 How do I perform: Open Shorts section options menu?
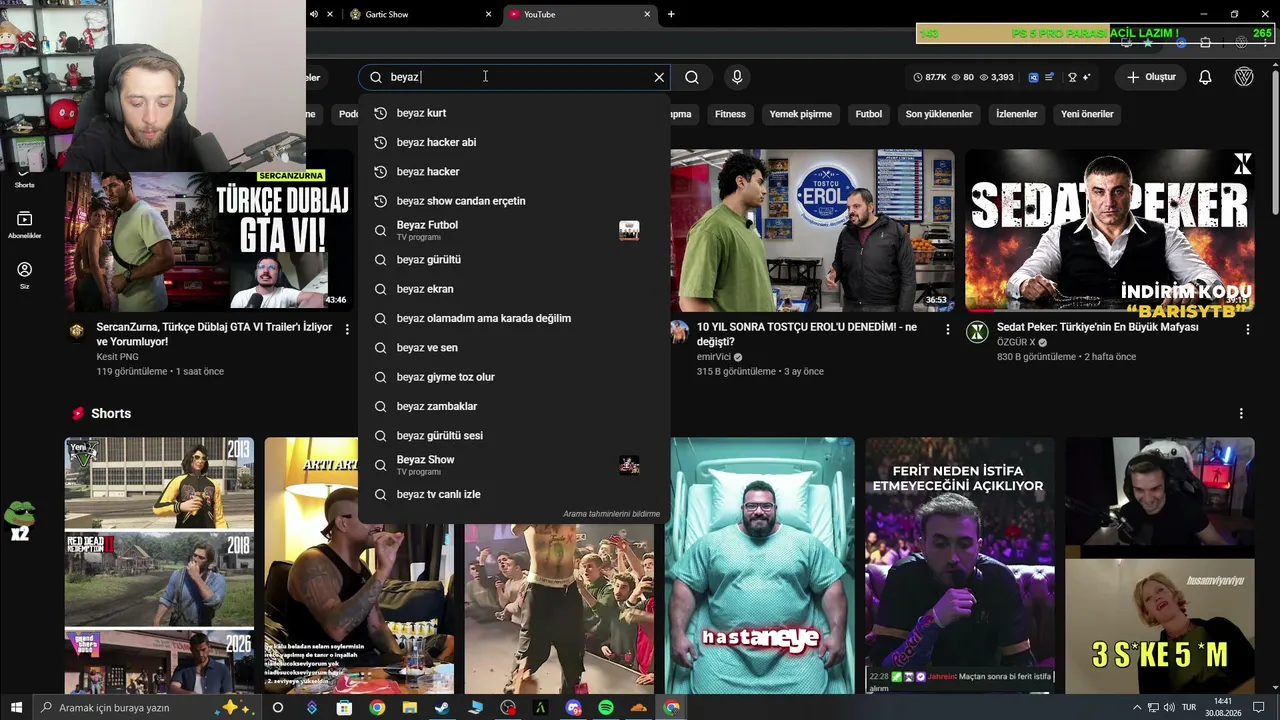coord(1241,414)
